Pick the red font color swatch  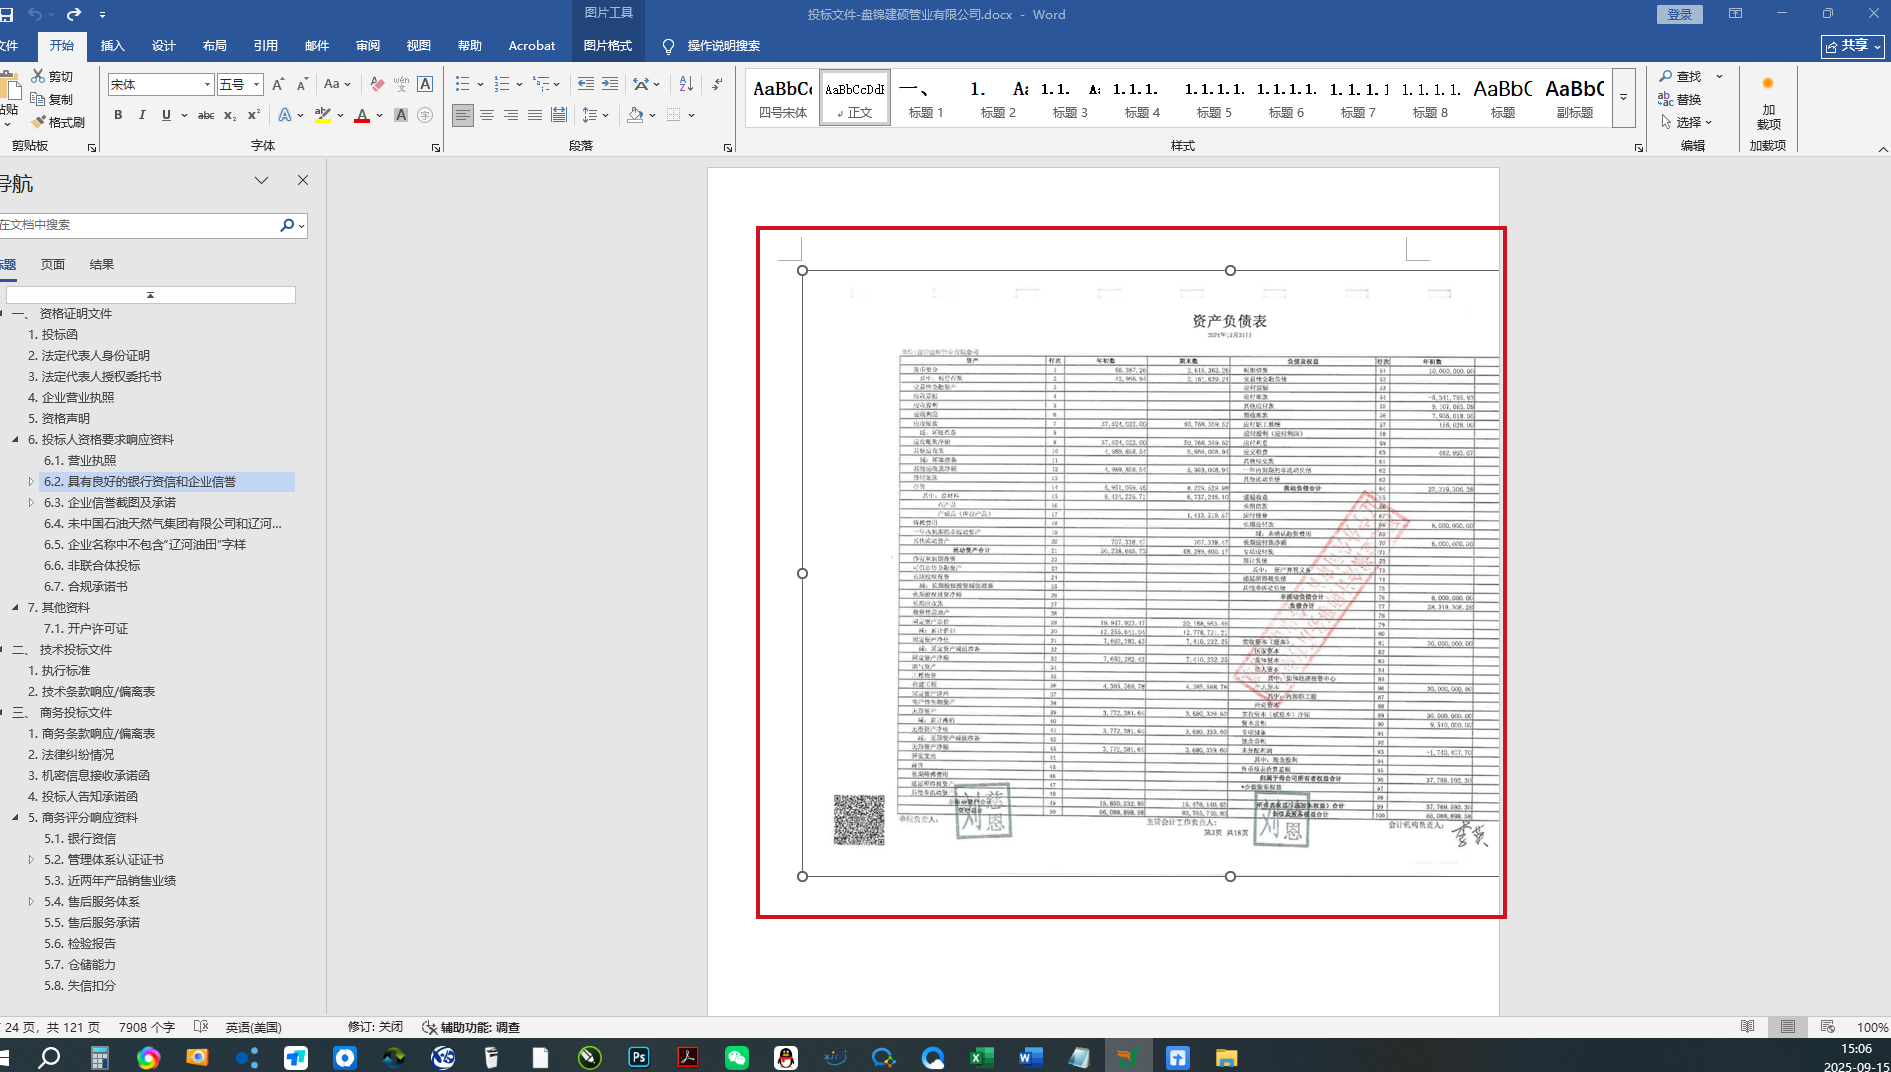pos(362,115)
